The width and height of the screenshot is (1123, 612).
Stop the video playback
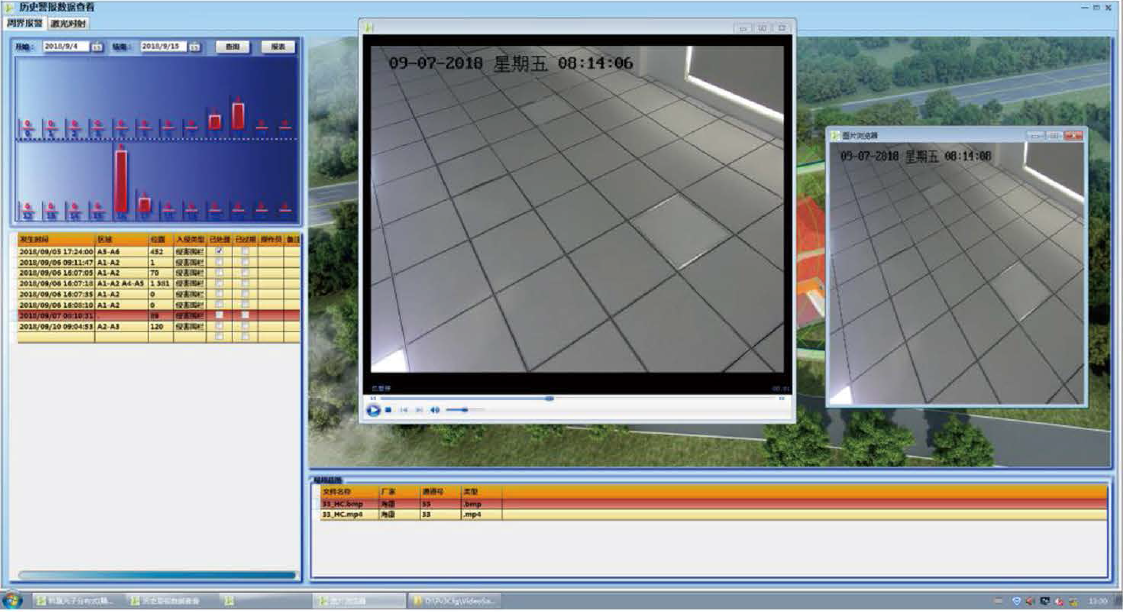coord(388,410)
